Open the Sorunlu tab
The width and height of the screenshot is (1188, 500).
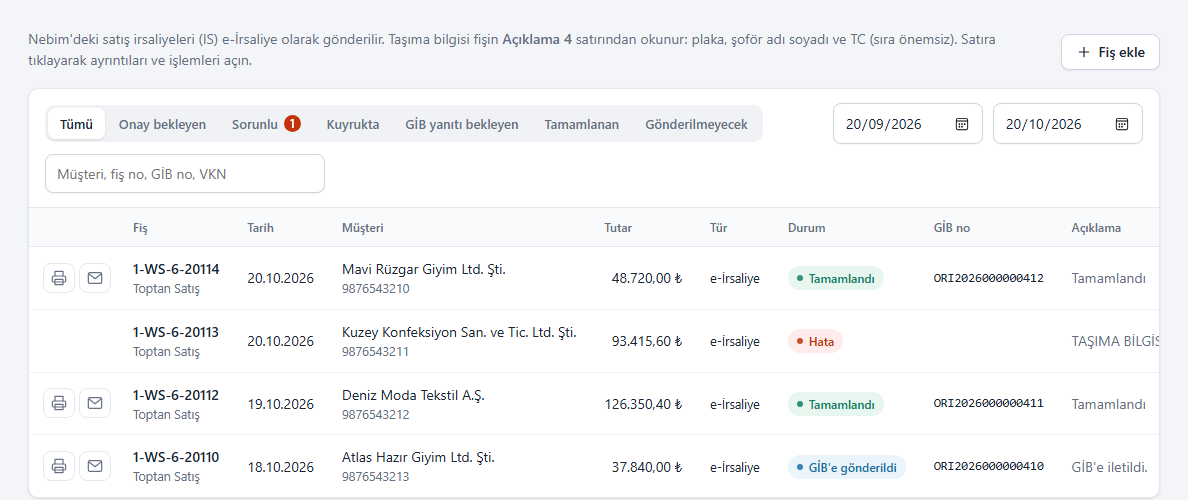coord(266,124)
